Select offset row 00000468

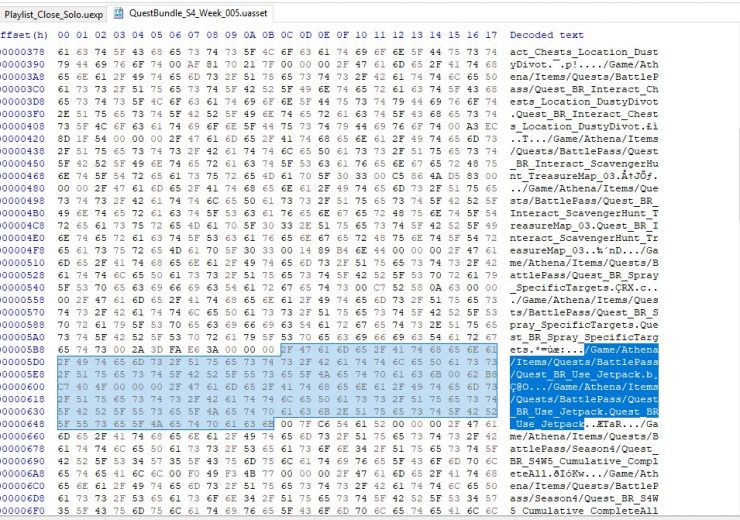pos(23,176)
